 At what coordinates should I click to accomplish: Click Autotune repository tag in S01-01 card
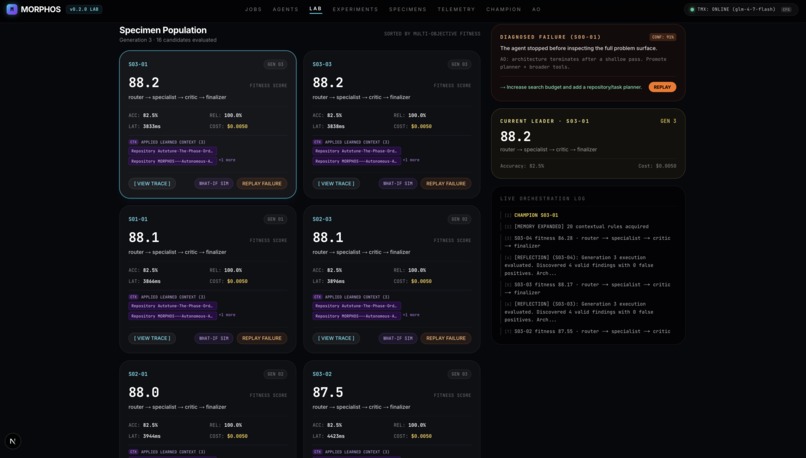(172, 306)
